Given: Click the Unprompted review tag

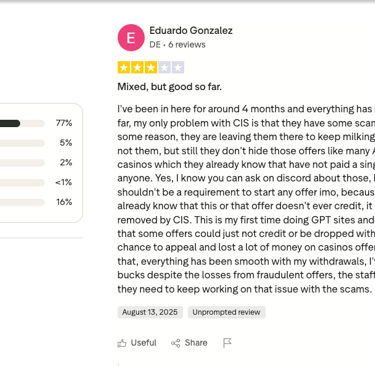Looking at the screenshot, I should (x=226, y=312).
